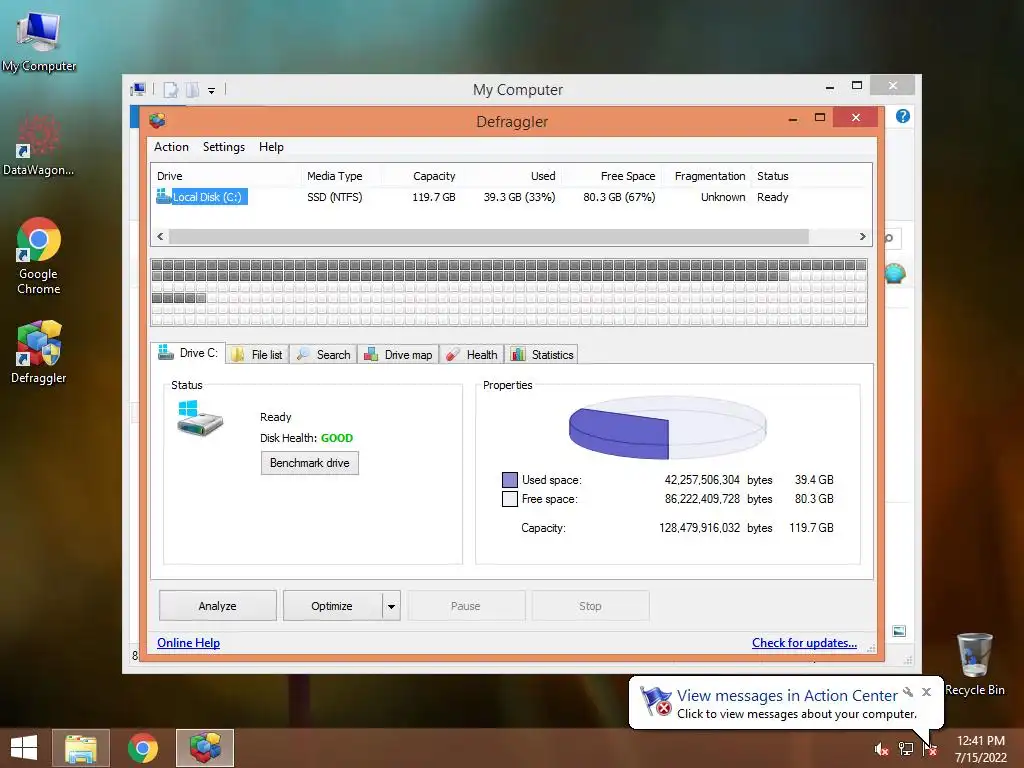The width and height of the screenshot is (1024, 768).
Task: Click the Defraggler title bar logo icon
Action: (157, 121)
